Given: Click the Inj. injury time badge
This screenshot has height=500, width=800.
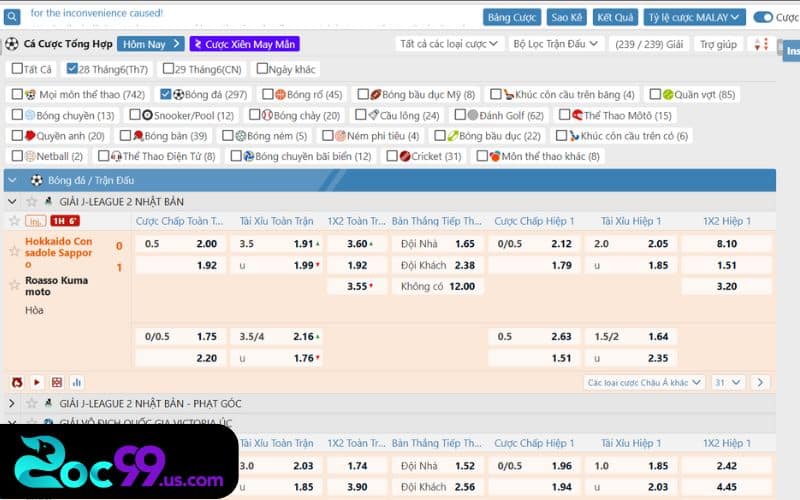Looking at the screenshot, I should [x=35, y=221].
